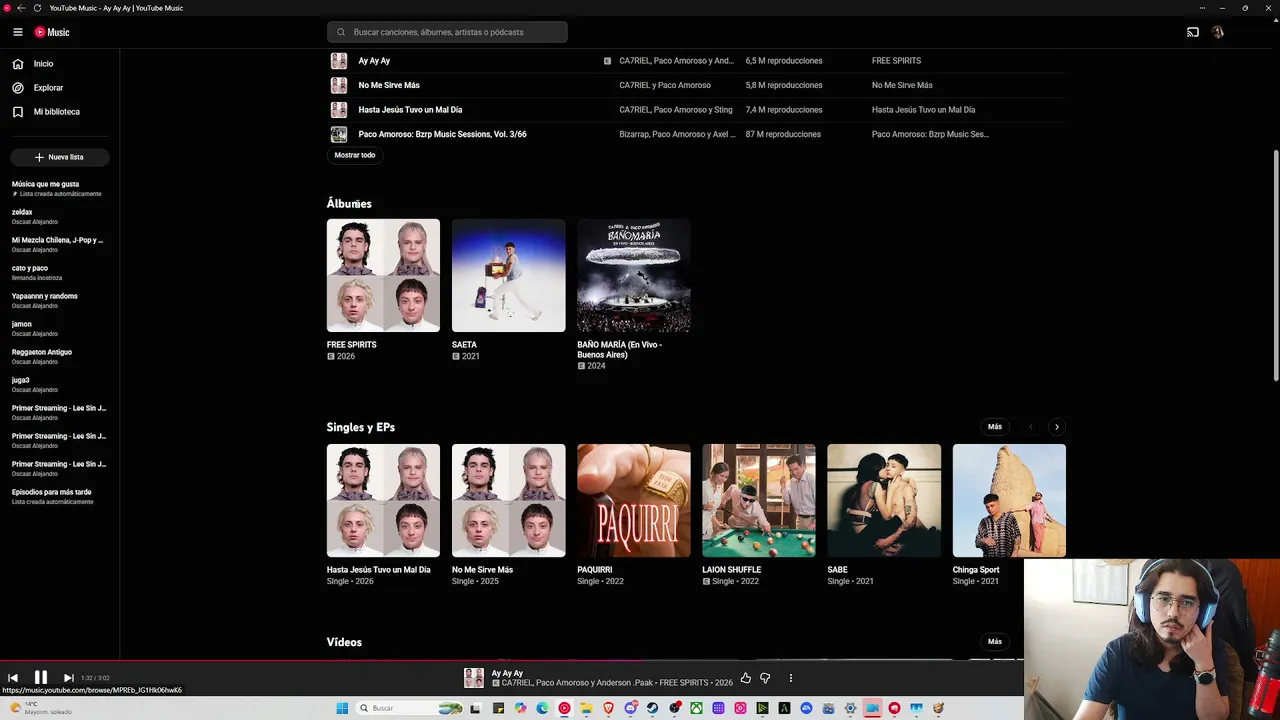Click the Windows taskbar Buscar search box
The height and width of the screenshot is (720, 1280).
click(x=411, y=708)
